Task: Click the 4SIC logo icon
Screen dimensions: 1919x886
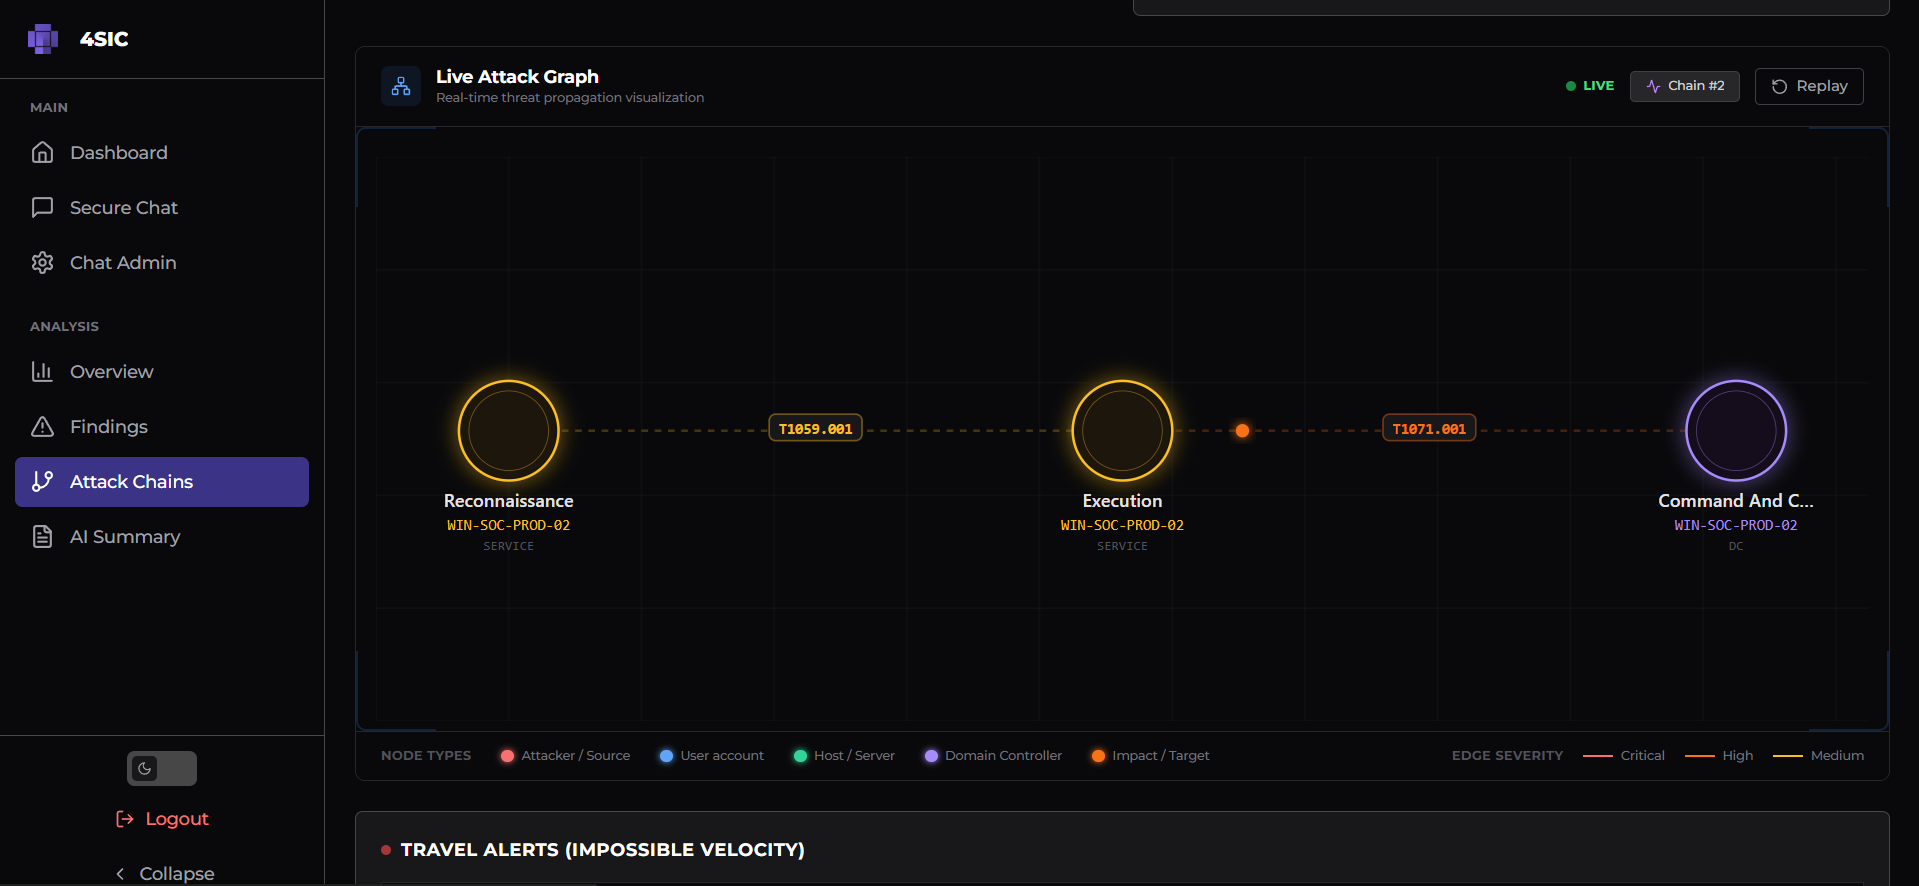Action: 43,39
